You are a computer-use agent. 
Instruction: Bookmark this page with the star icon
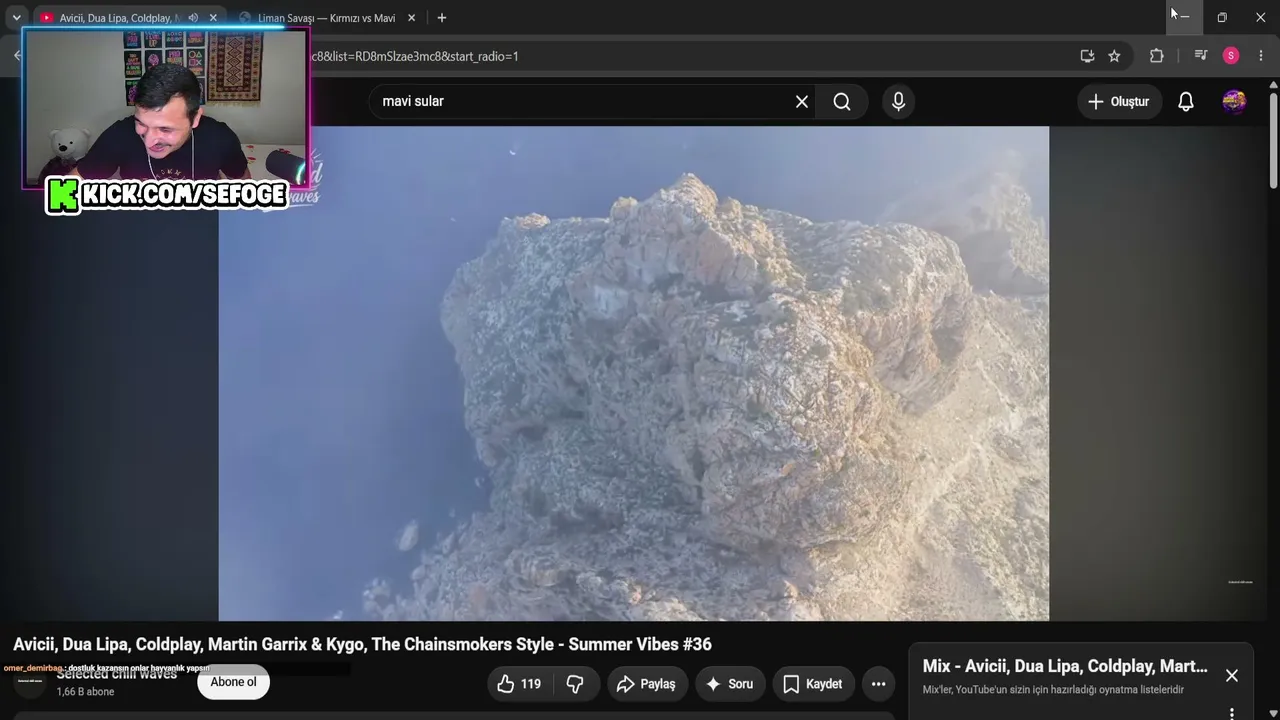pos(1114,56)
